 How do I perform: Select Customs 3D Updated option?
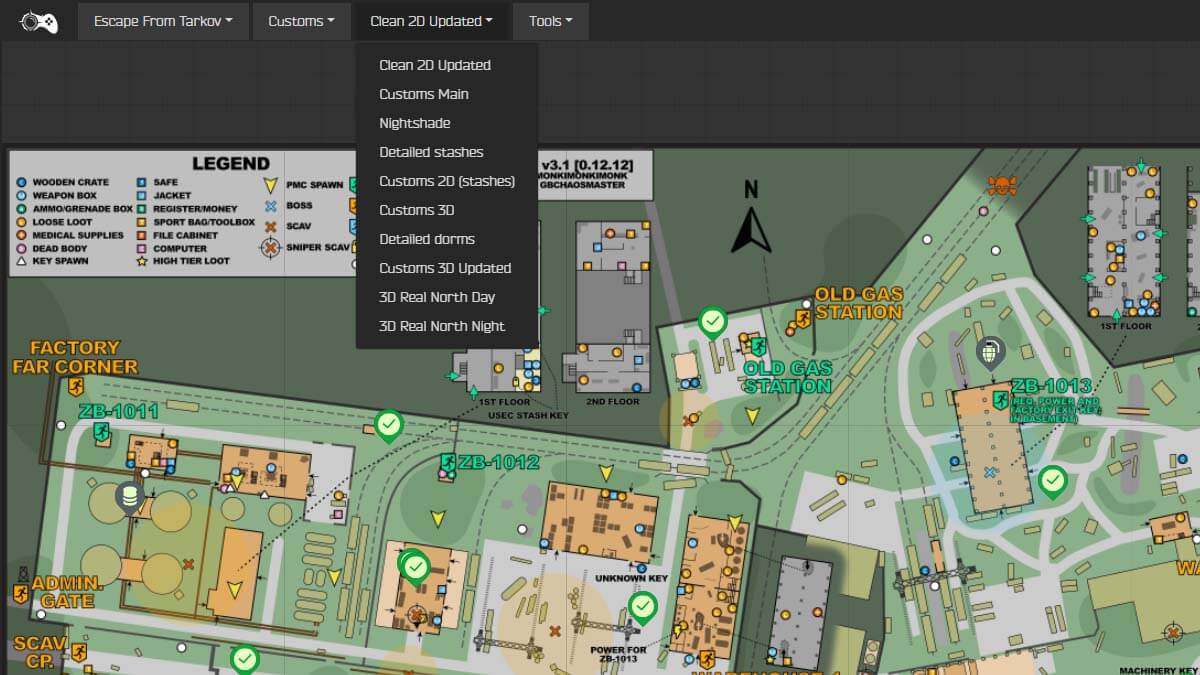pyautogui.click(x=445, y=268)
